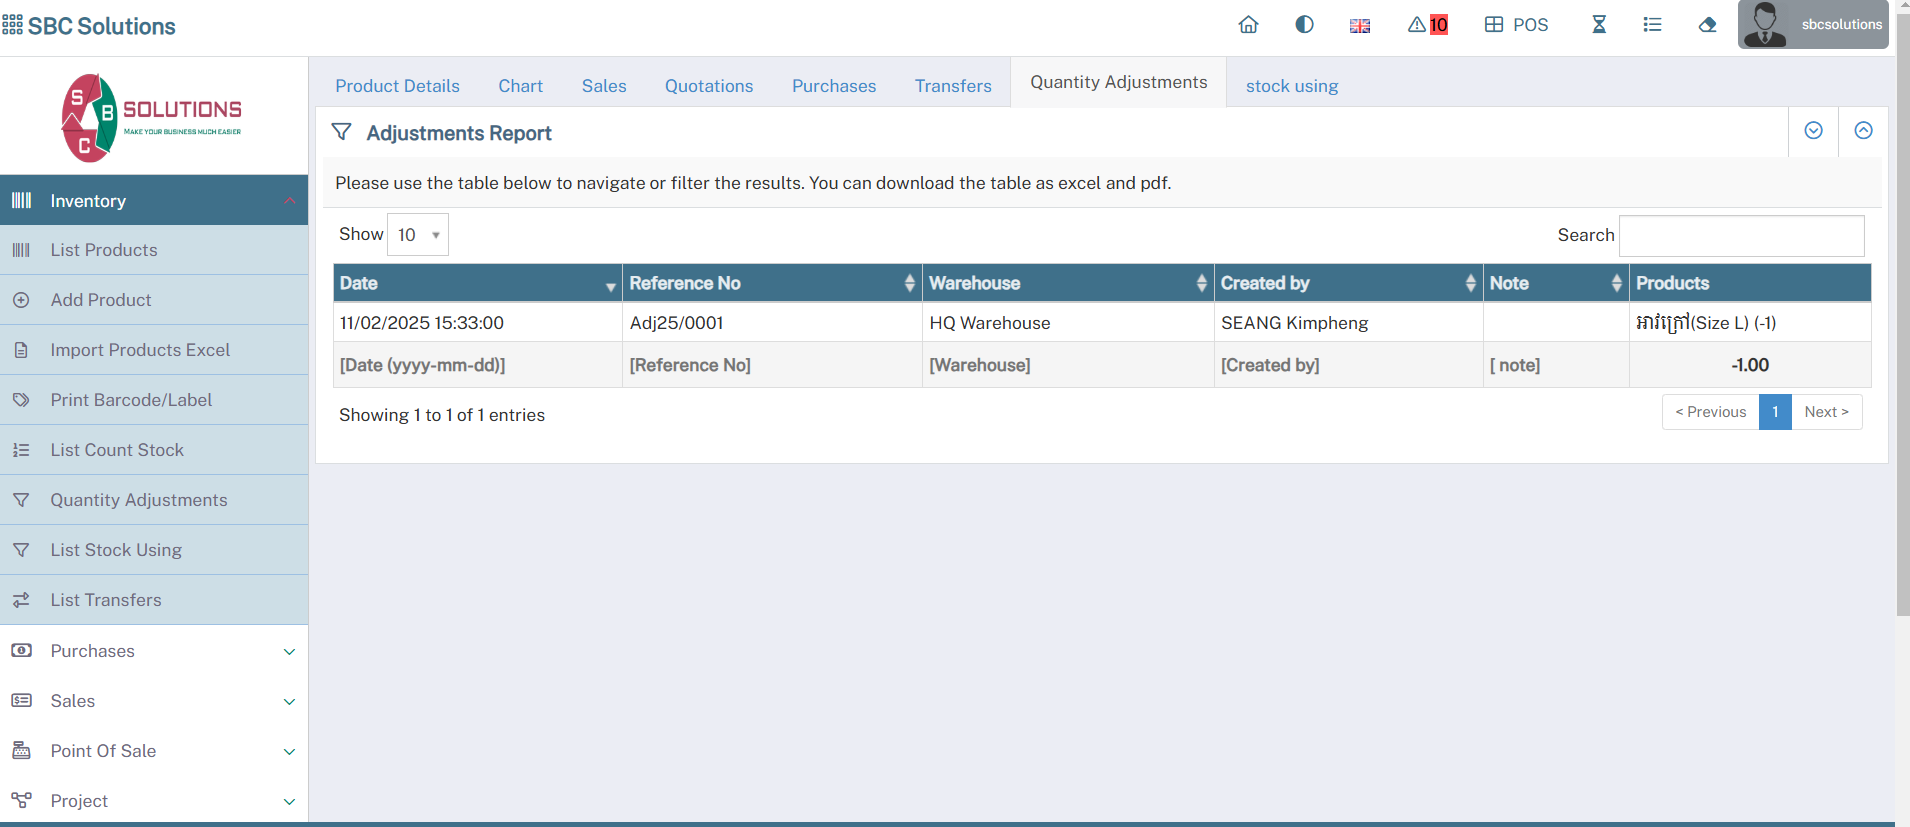This screenshot has height=827, width=1910.
Task: Open the sbcsolutions user profile menu
Action: 1812,25
